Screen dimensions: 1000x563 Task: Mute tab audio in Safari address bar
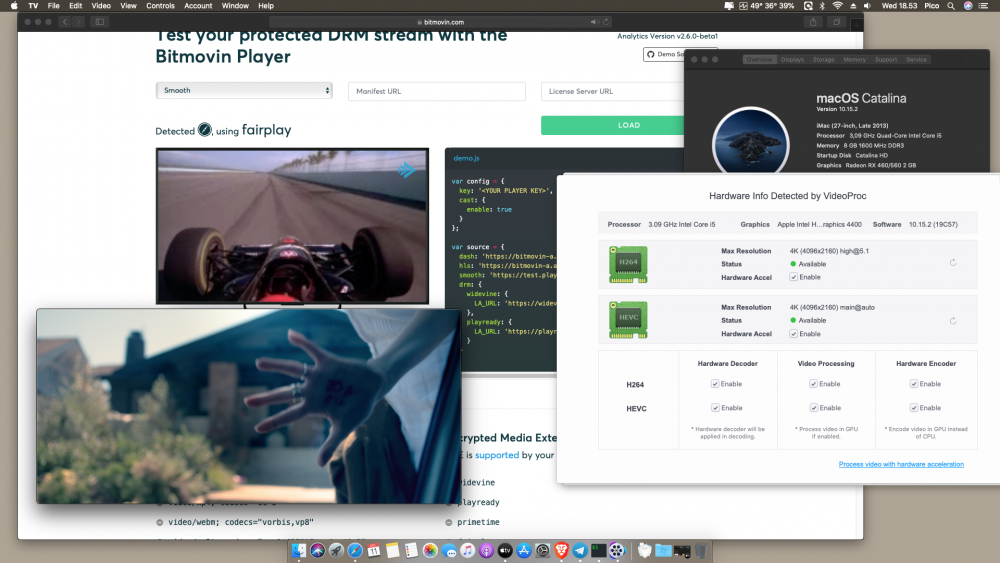click(x=594, y=22)
